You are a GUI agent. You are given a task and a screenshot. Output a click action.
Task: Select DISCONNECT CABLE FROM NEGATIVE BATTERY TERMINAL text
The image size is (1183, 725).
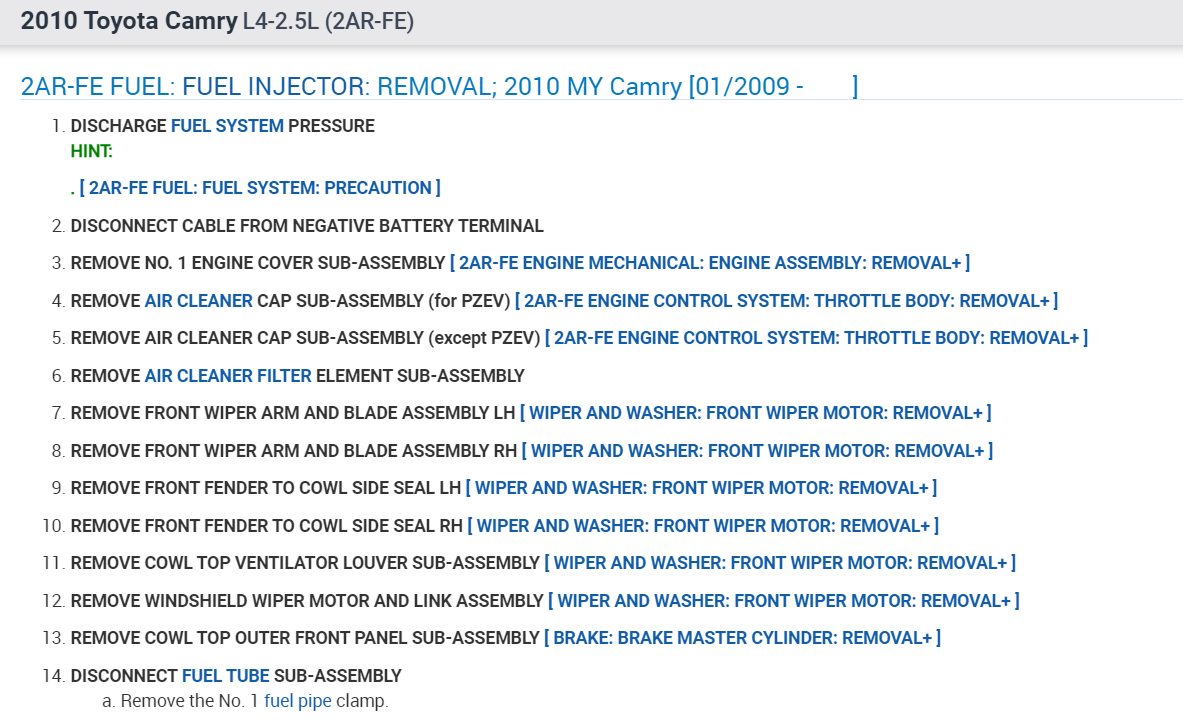307,226
